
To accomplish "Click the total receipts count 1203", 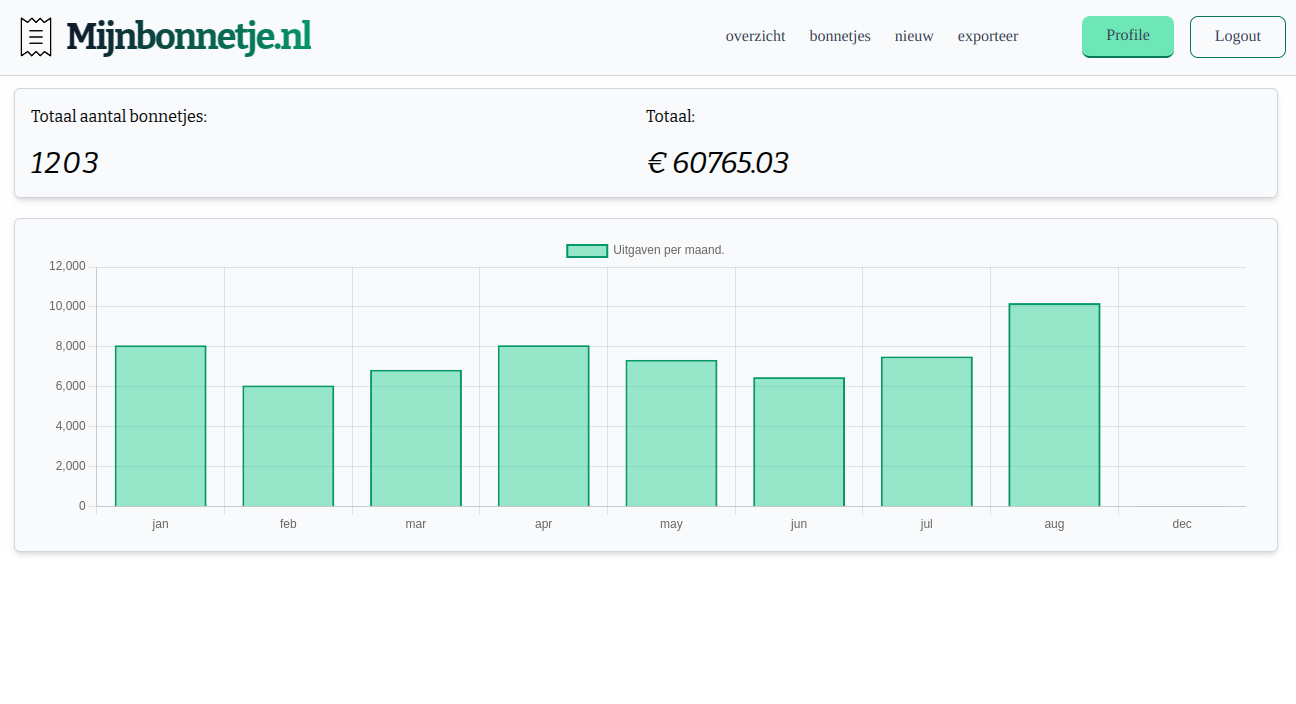I will pos(65,163).
